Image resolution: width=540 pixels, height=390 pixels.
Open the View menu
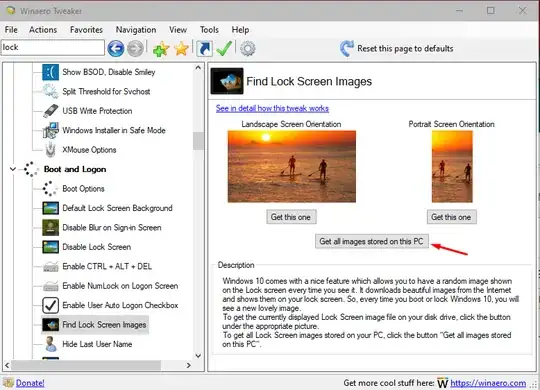(x=178, y=30)
